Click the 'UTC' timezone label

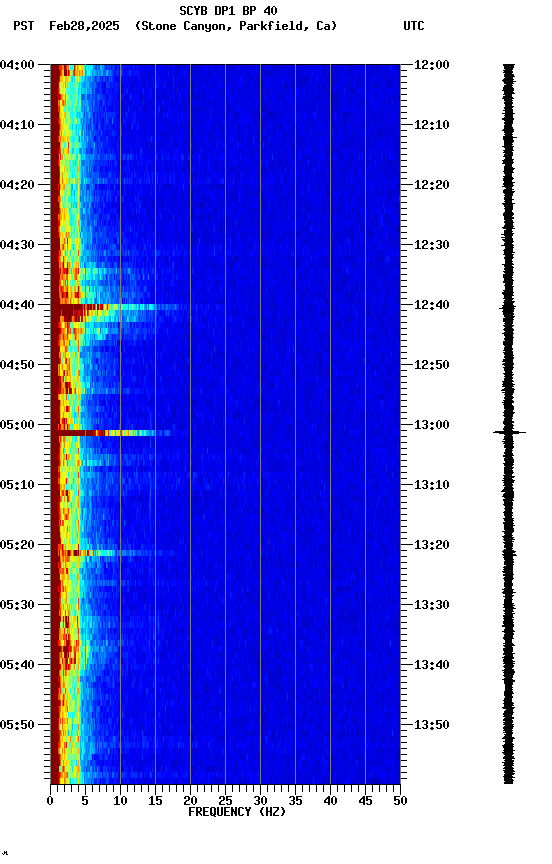414,26
